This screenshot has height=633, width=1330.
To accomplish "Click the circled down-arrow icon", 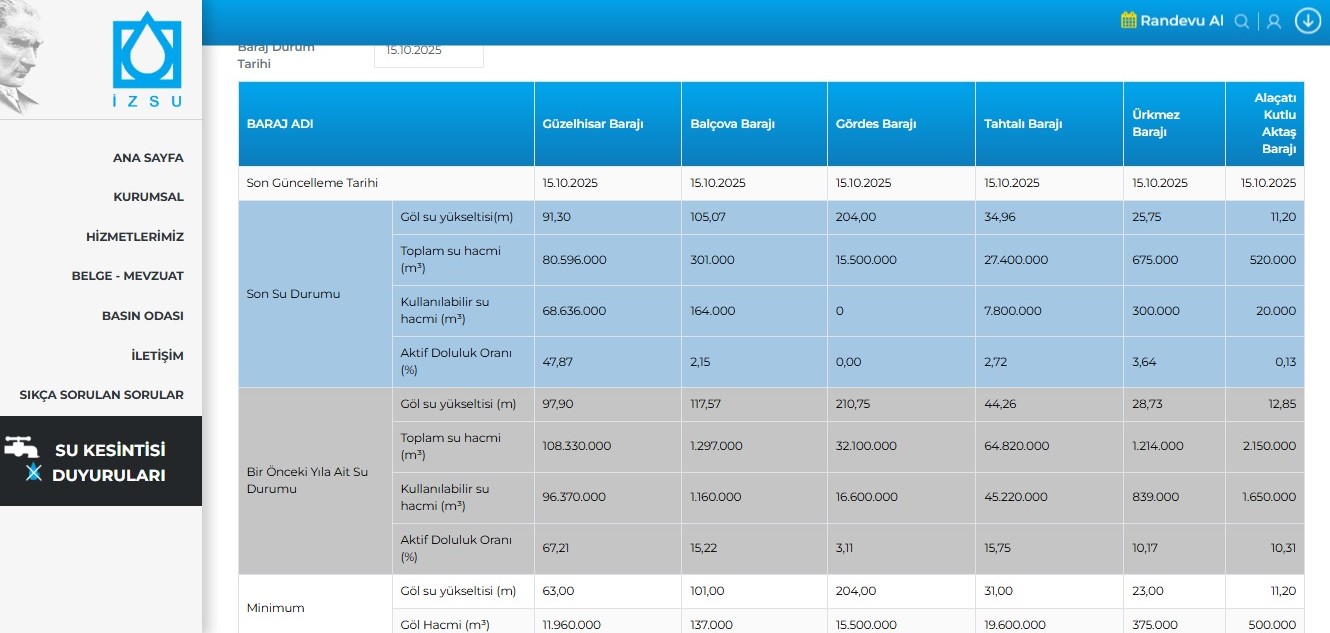I will pos(1307,21).
